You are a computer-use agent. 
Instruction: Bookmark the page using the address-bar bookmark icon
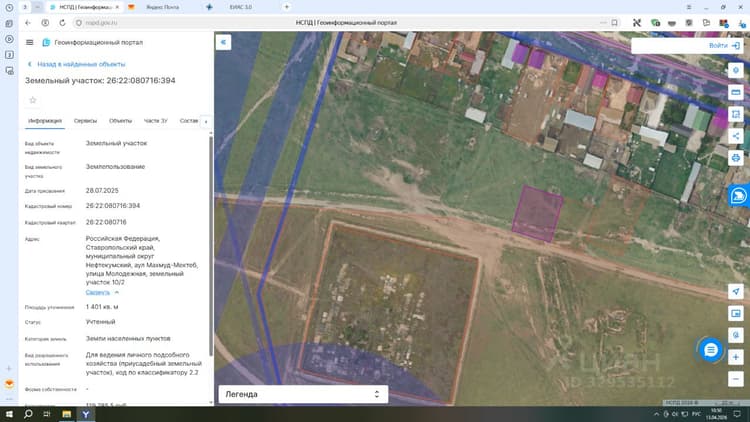[615, 22]
